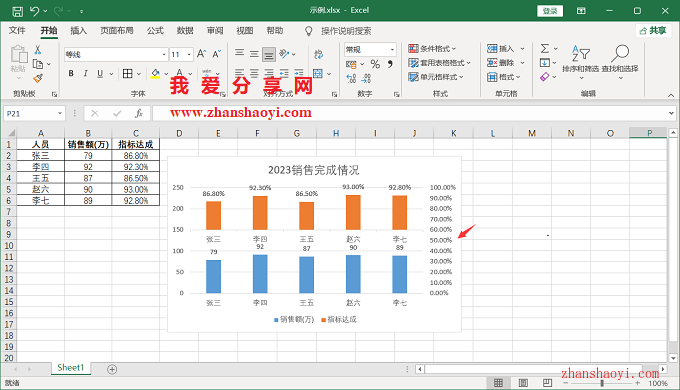The width and height of the screenshot is (680, 390).
Task: Click the formula bar input field
Action: pos(409,114)
